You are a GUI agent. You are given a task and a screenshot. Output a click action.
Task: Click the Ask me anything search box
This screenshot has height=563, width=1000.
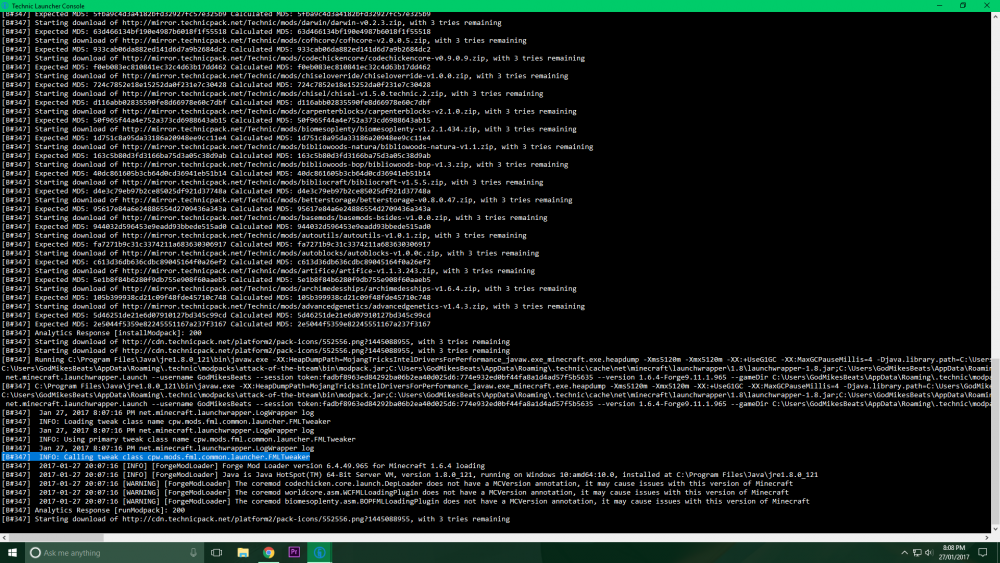tap(114, 553)
